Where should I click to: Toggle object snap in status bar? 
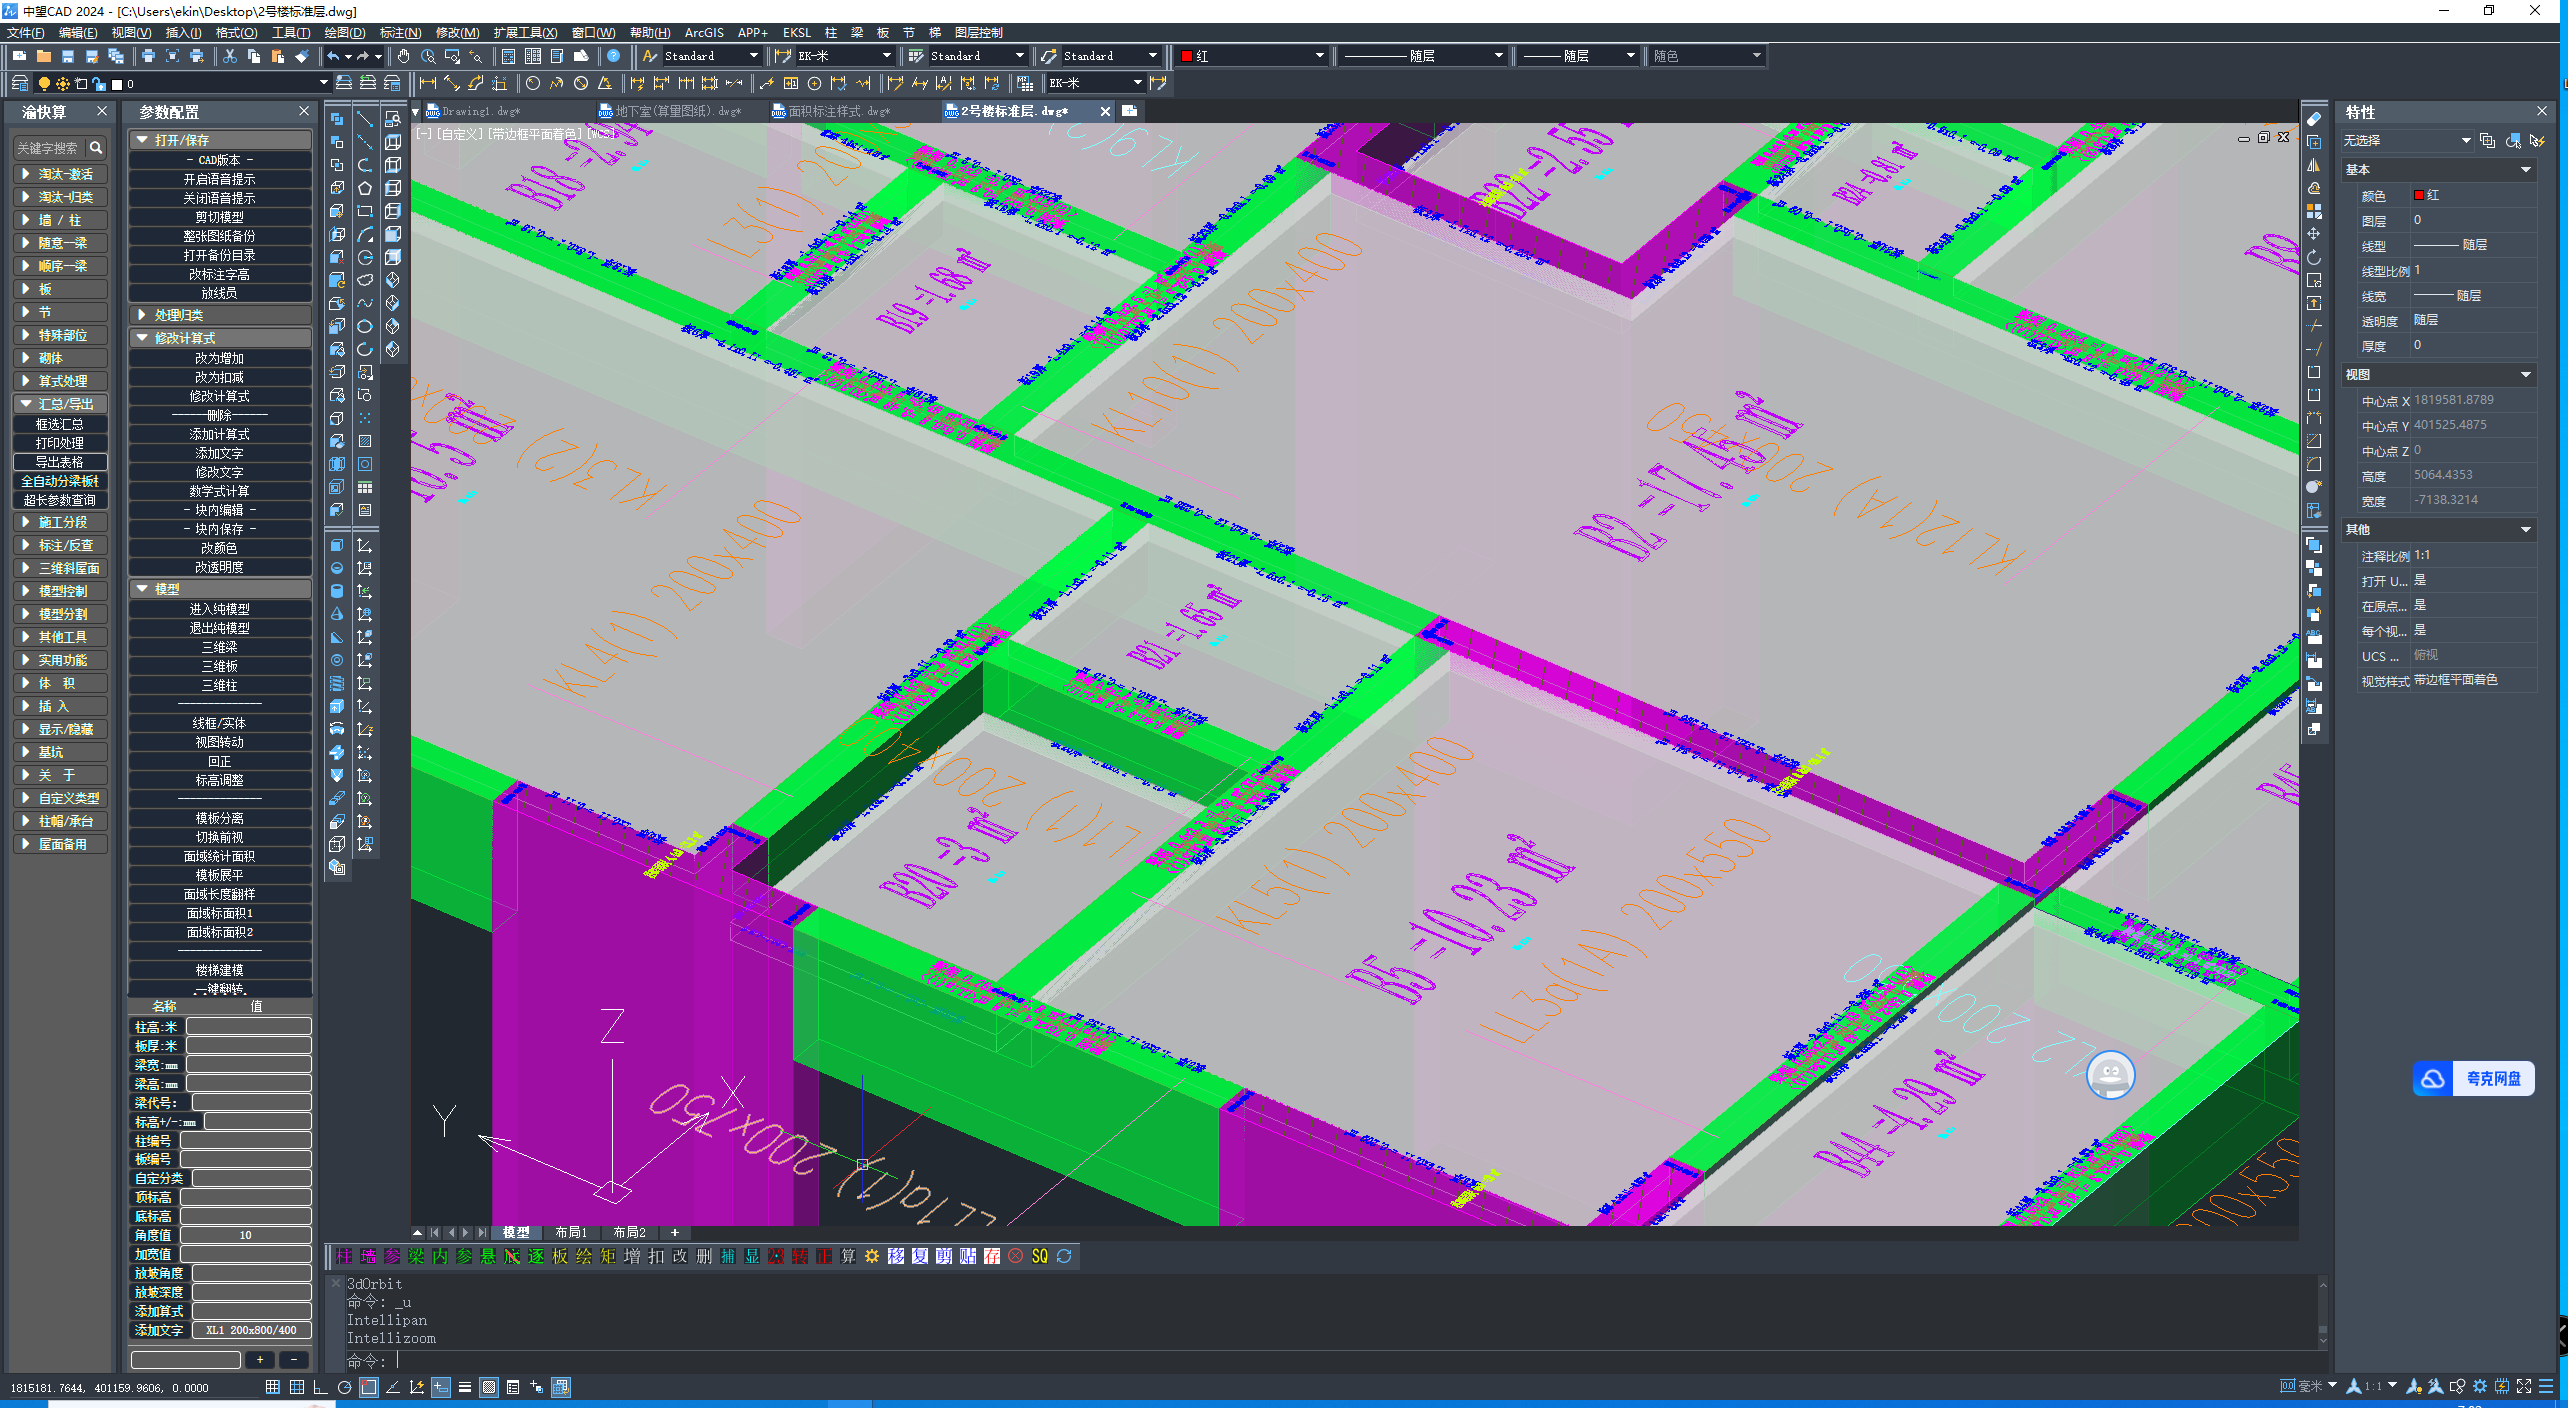coord(369,1387)
